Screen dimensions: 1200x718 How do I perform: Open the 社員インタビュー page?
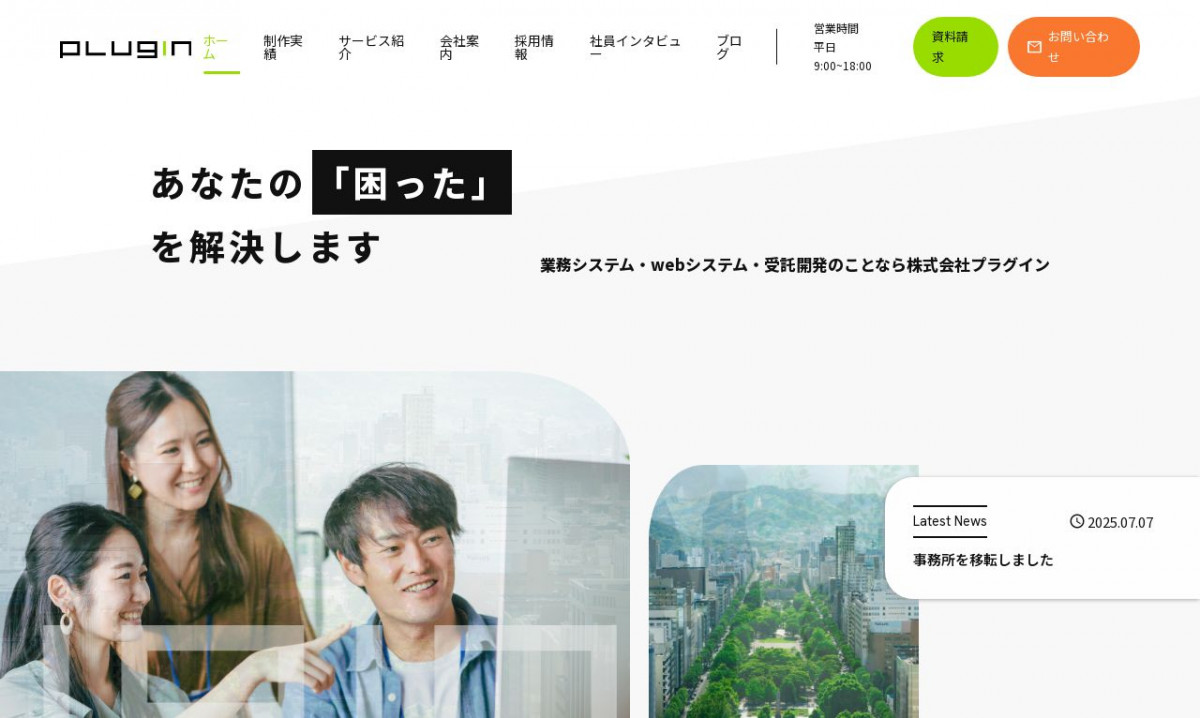point(634,47)
